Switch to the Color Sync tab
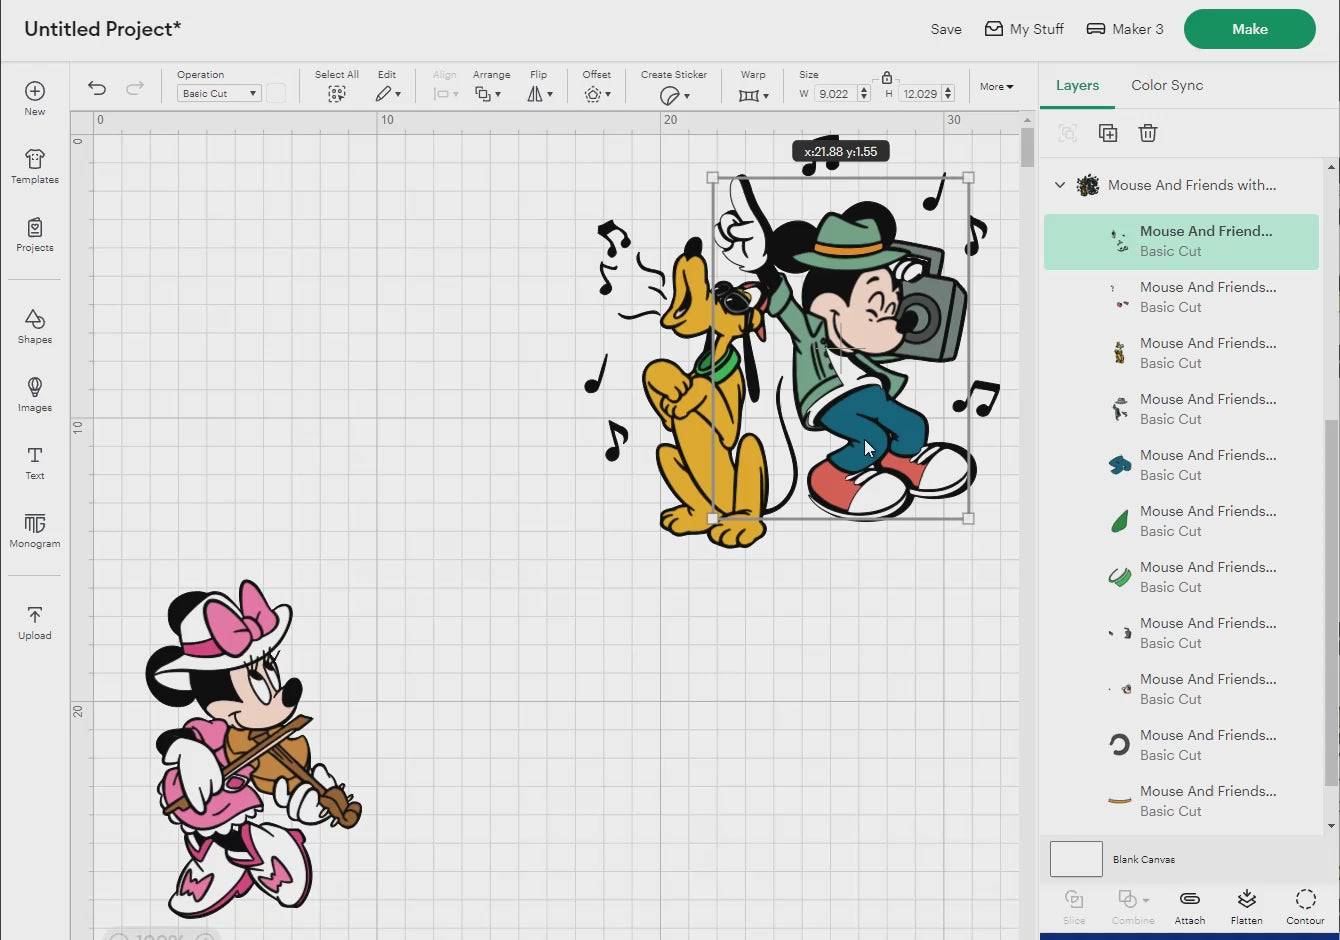The height and width of the screenshot is (940, 1340). point(1167,85)
